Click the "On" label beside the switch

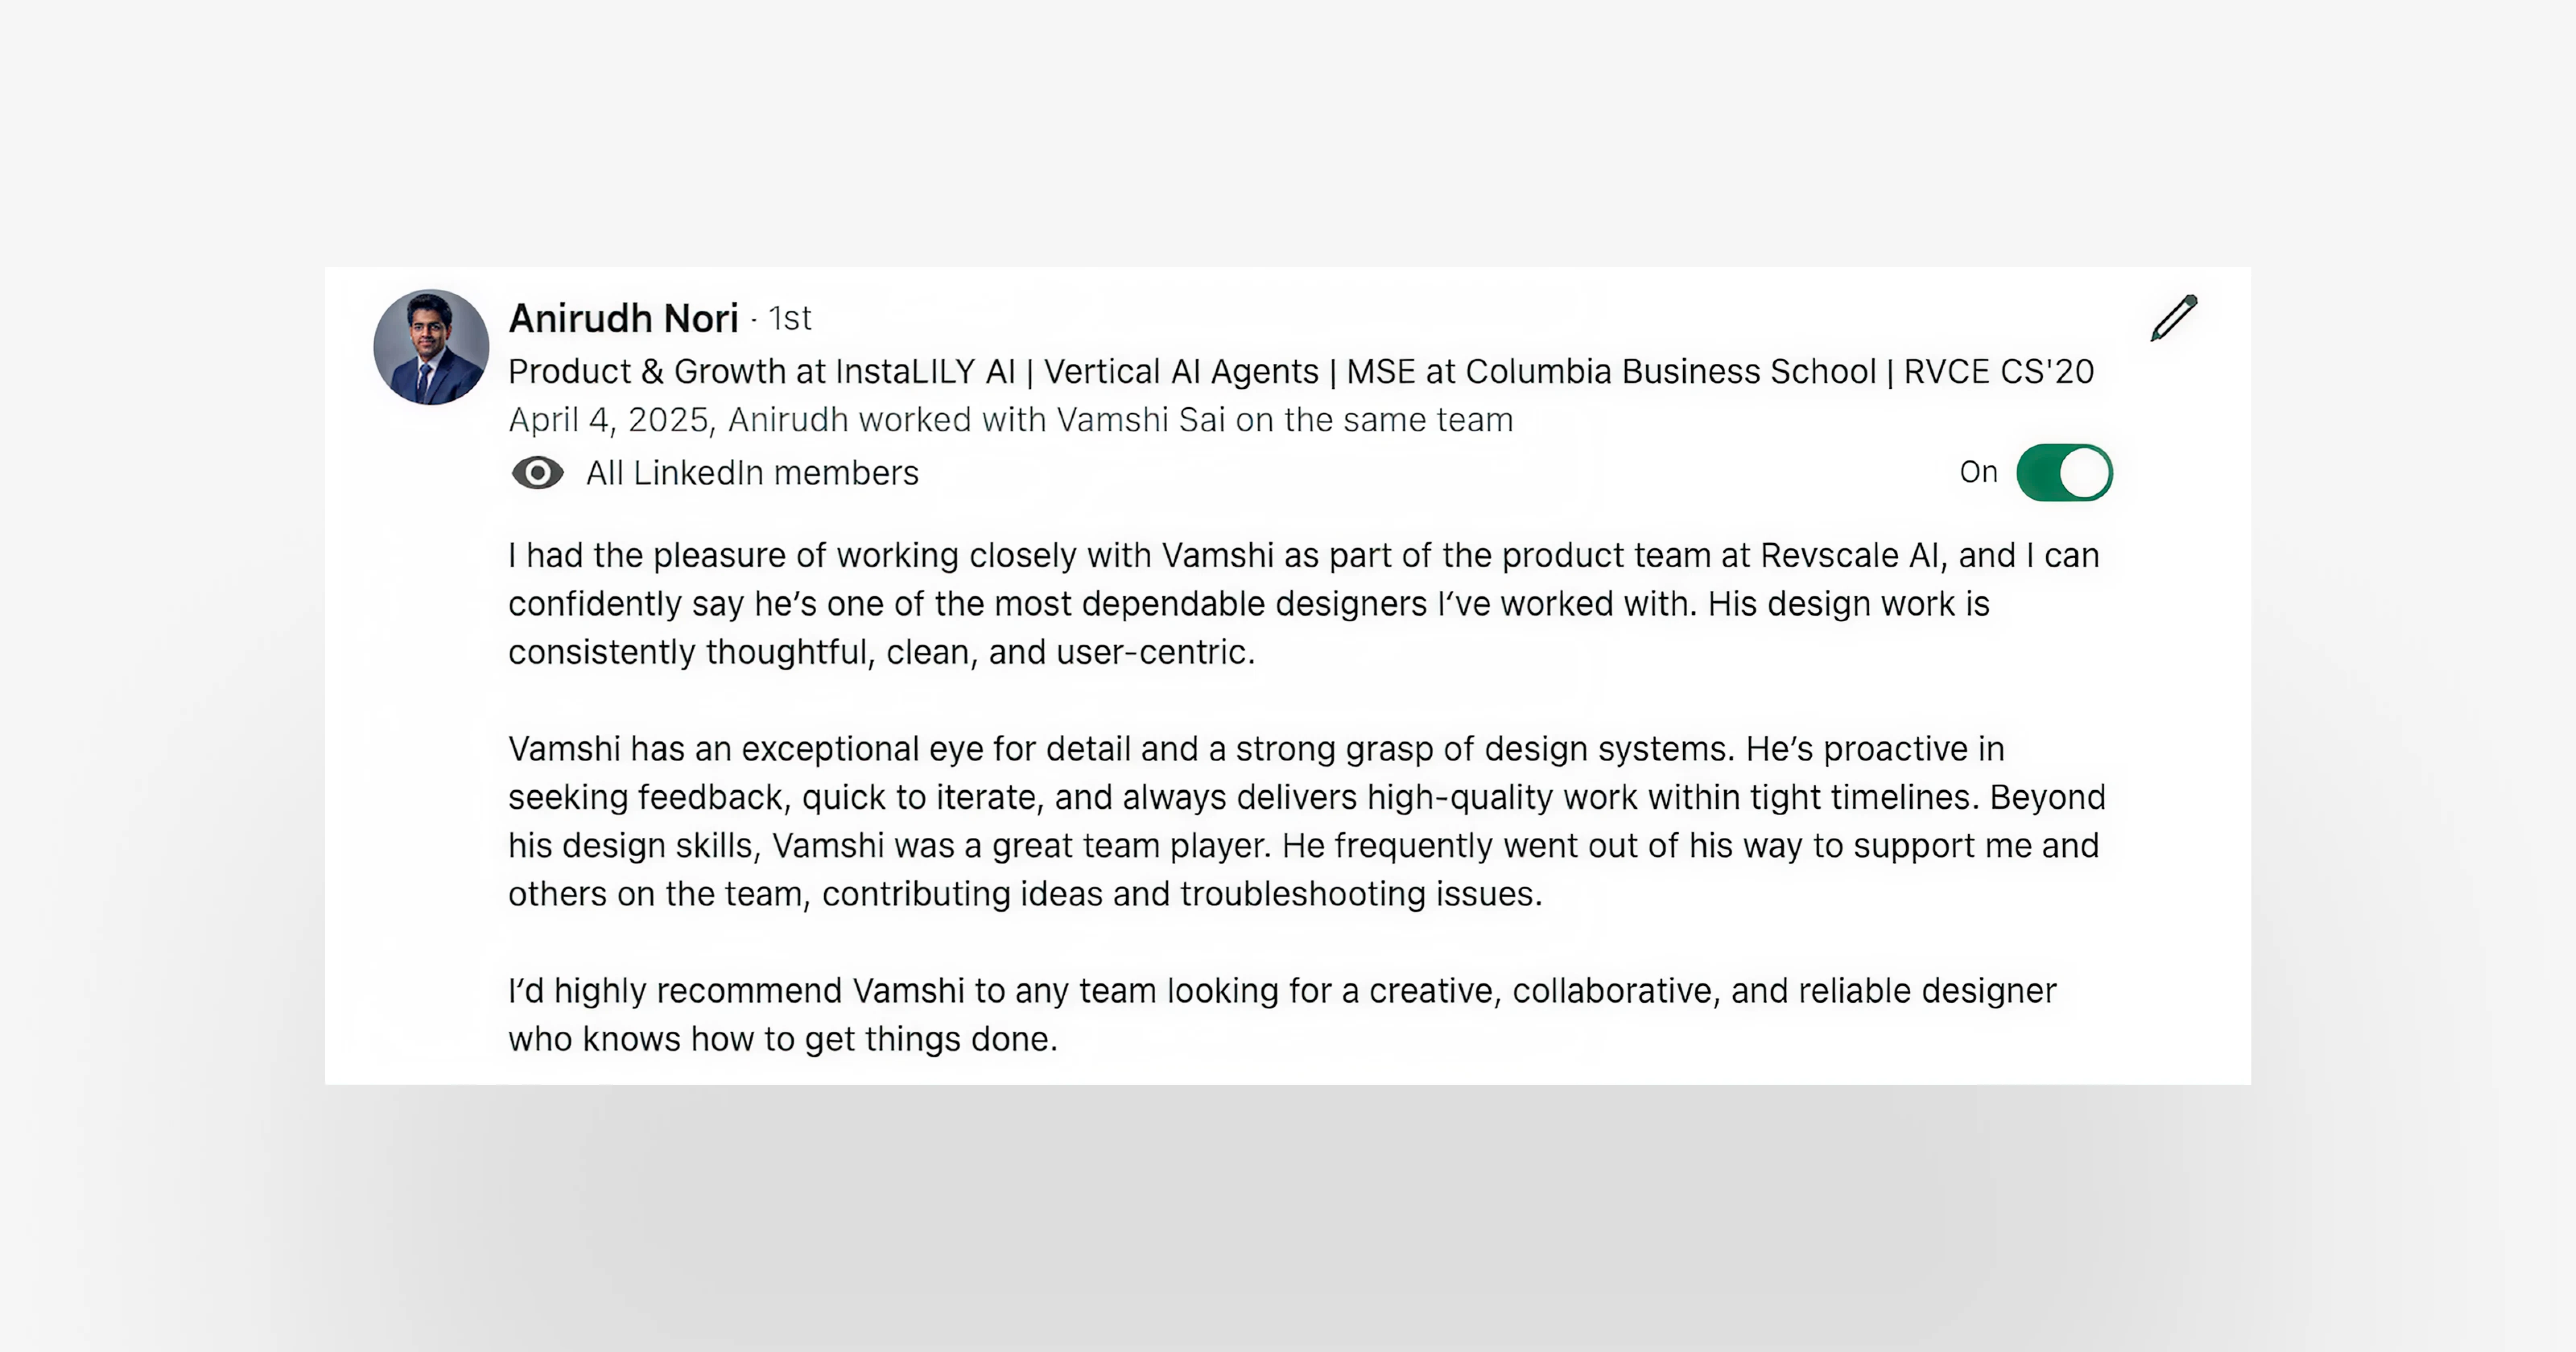(x=1978, y=472)
